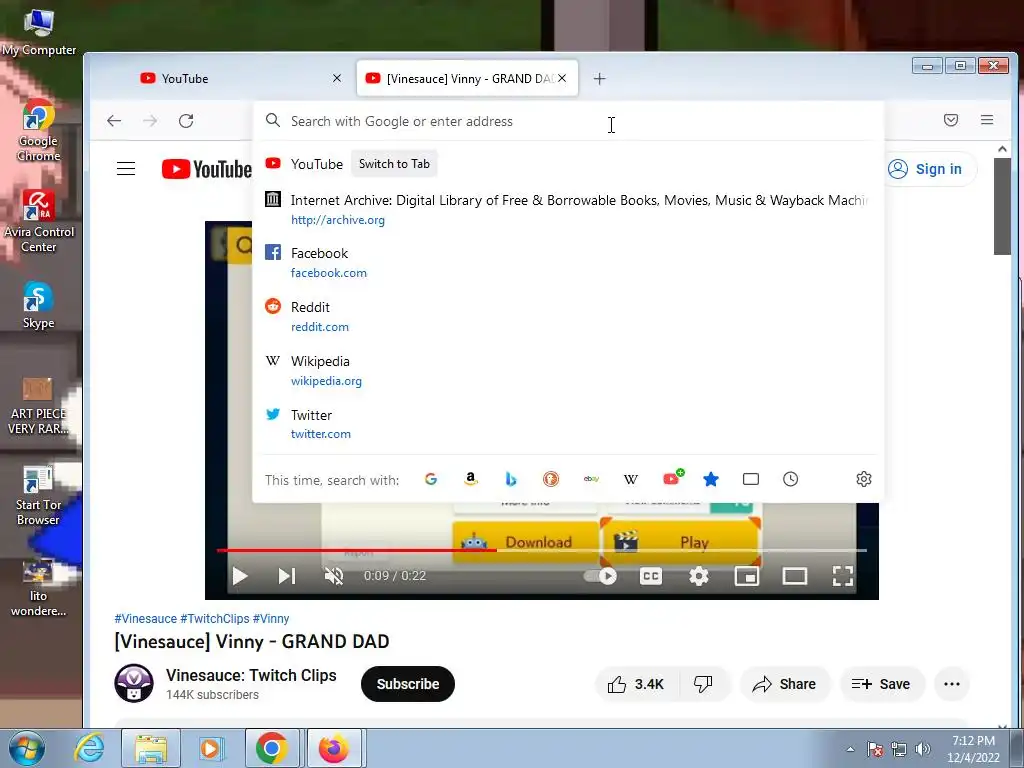This screenshot has width=1024, height=768.
Task: Play the video
Action: (240, 576)
